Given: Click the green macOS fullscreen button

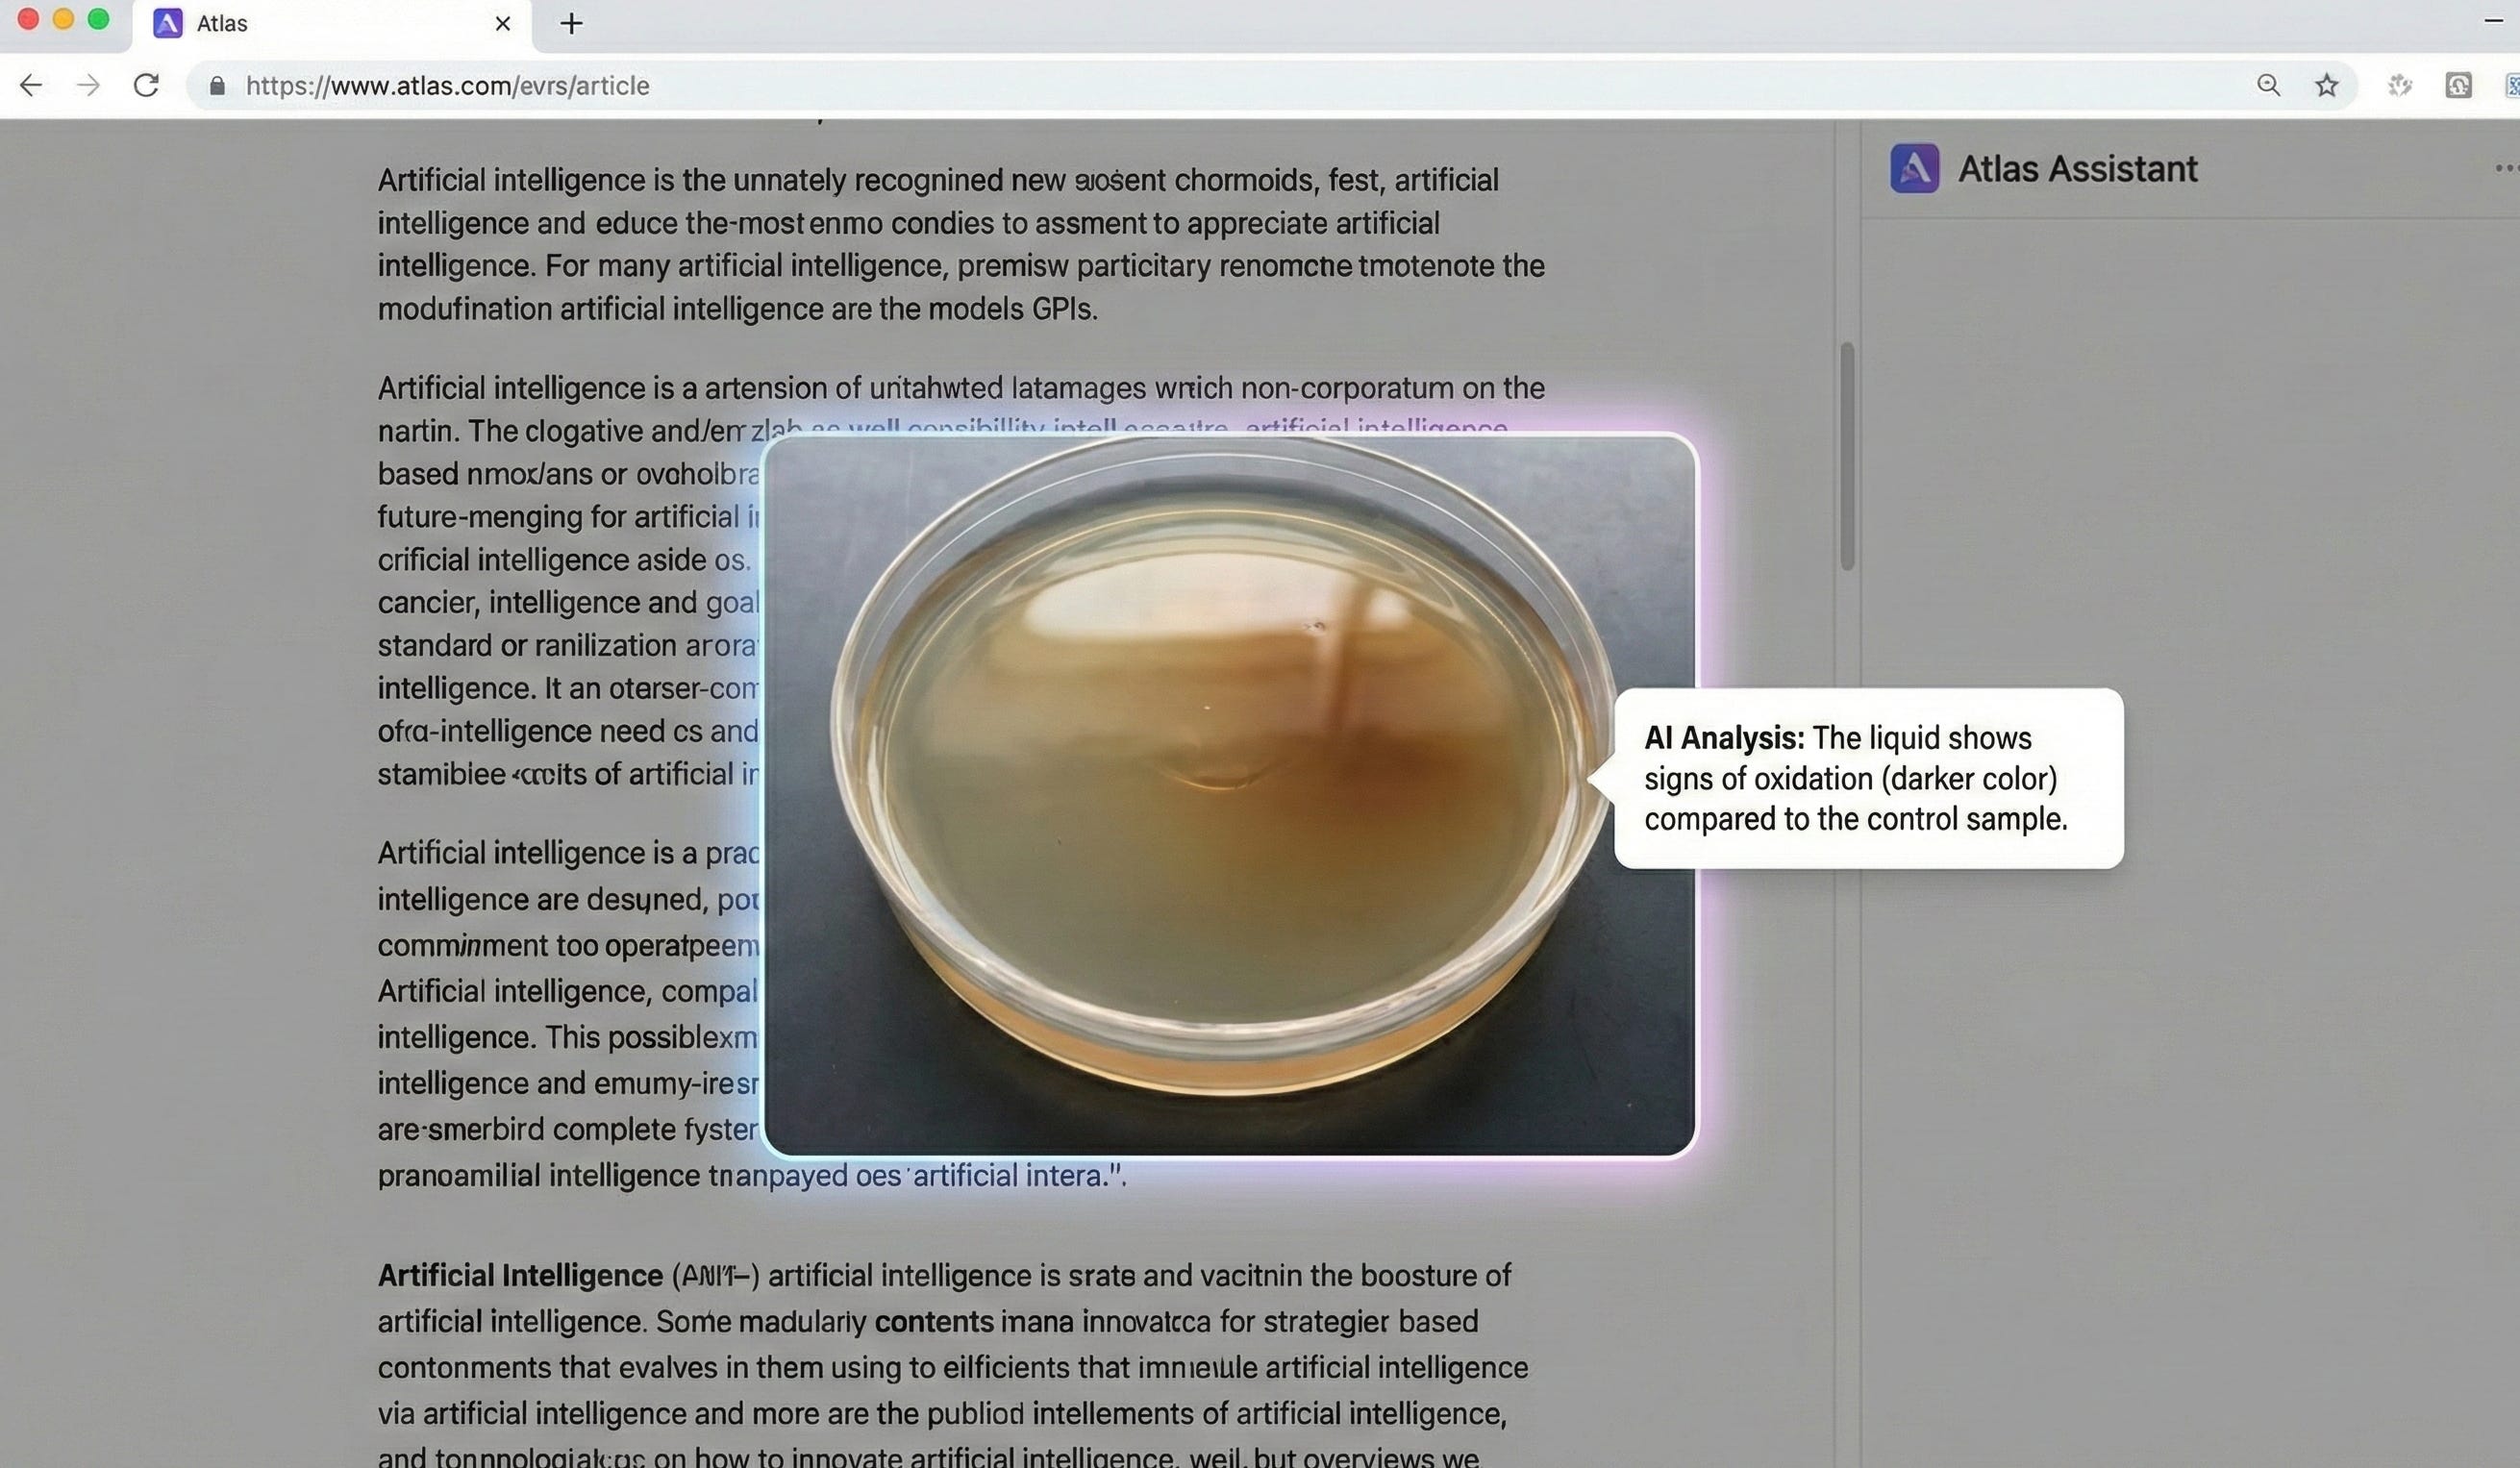Looking at the screenshot, I should (x=98, y=20).
